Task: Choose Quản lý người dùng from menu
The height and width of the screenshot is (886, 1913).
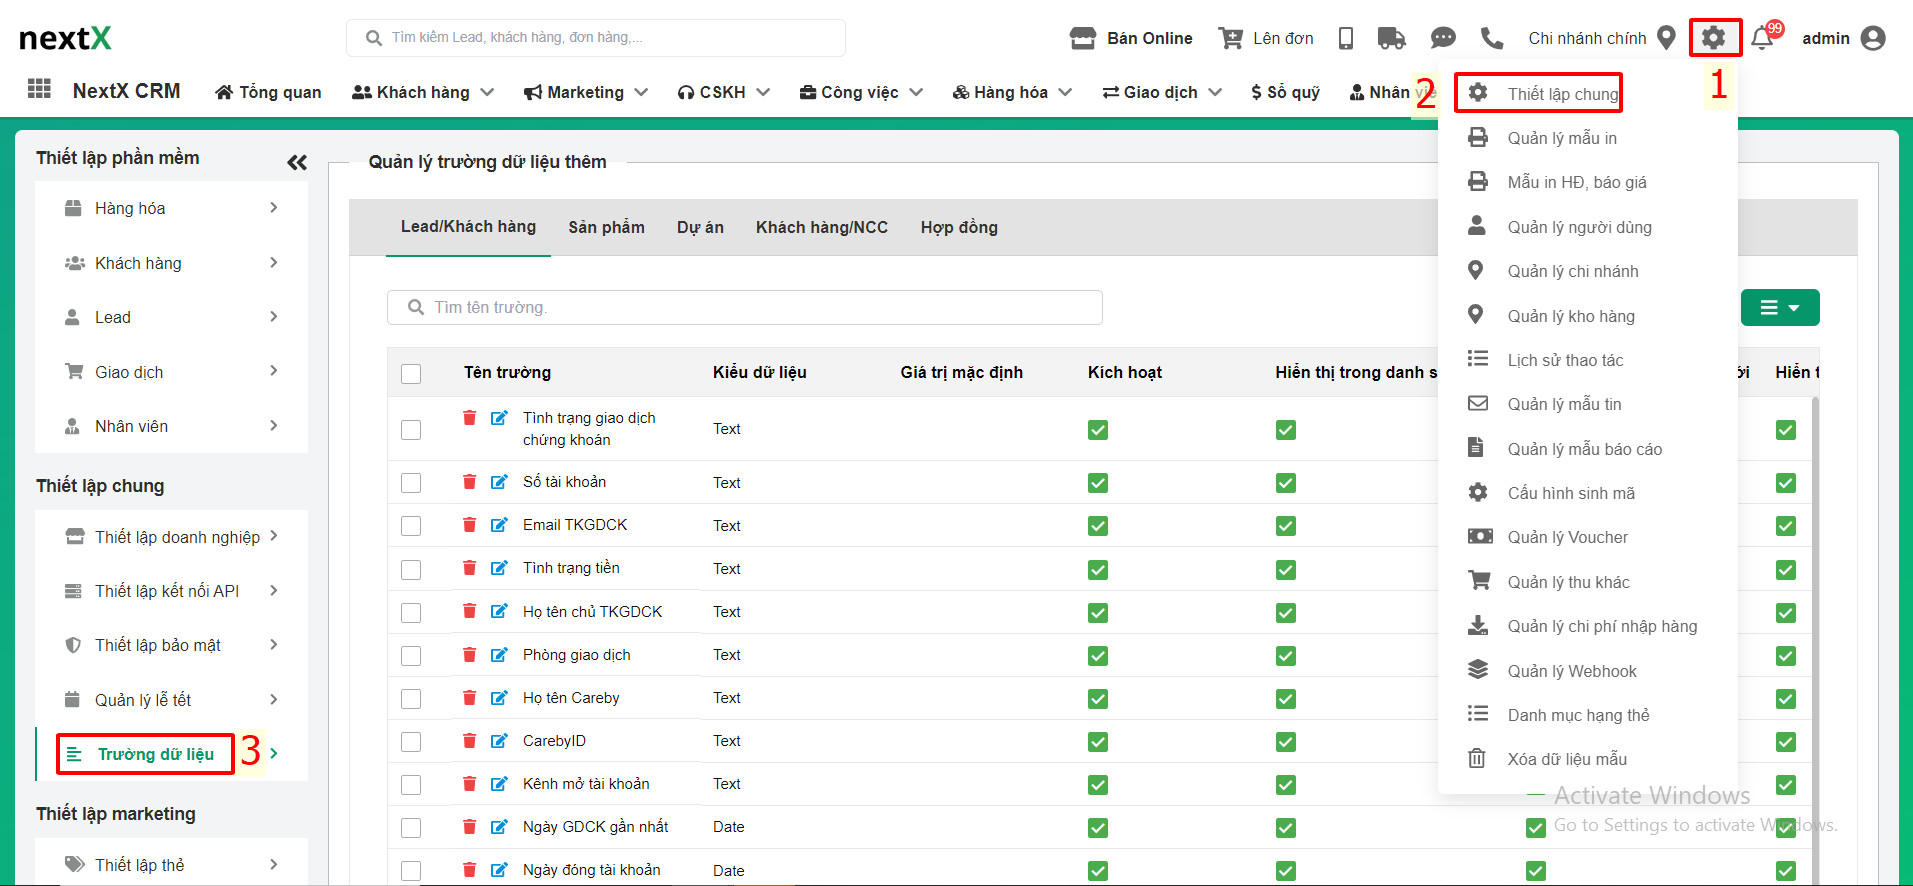Action: click(x=1580, y=227)
